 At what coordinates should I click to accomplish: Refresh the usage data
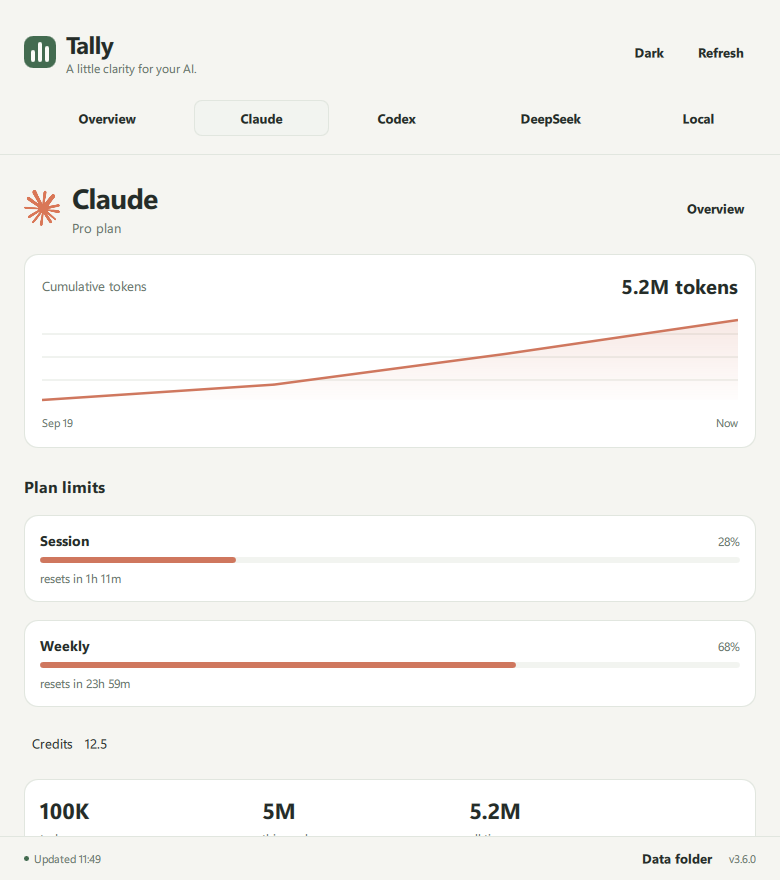721,53
